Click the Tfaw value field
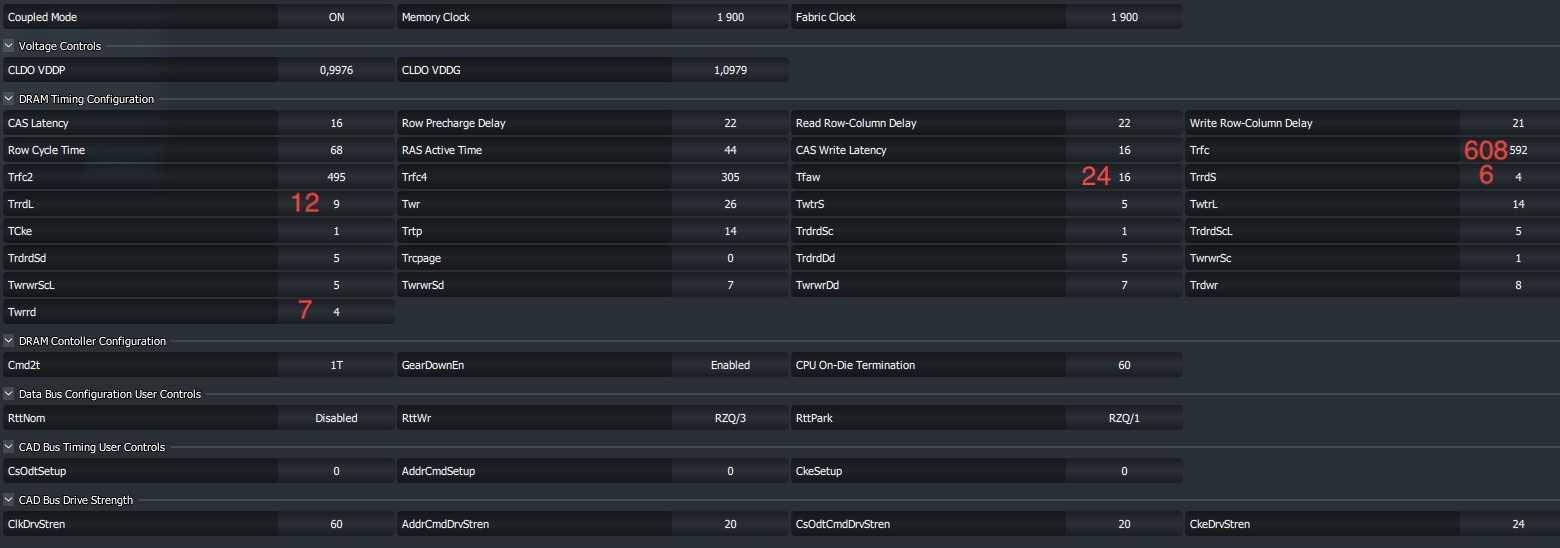The height and width of the screenshot is (548, 1560). click(1124, 177)
